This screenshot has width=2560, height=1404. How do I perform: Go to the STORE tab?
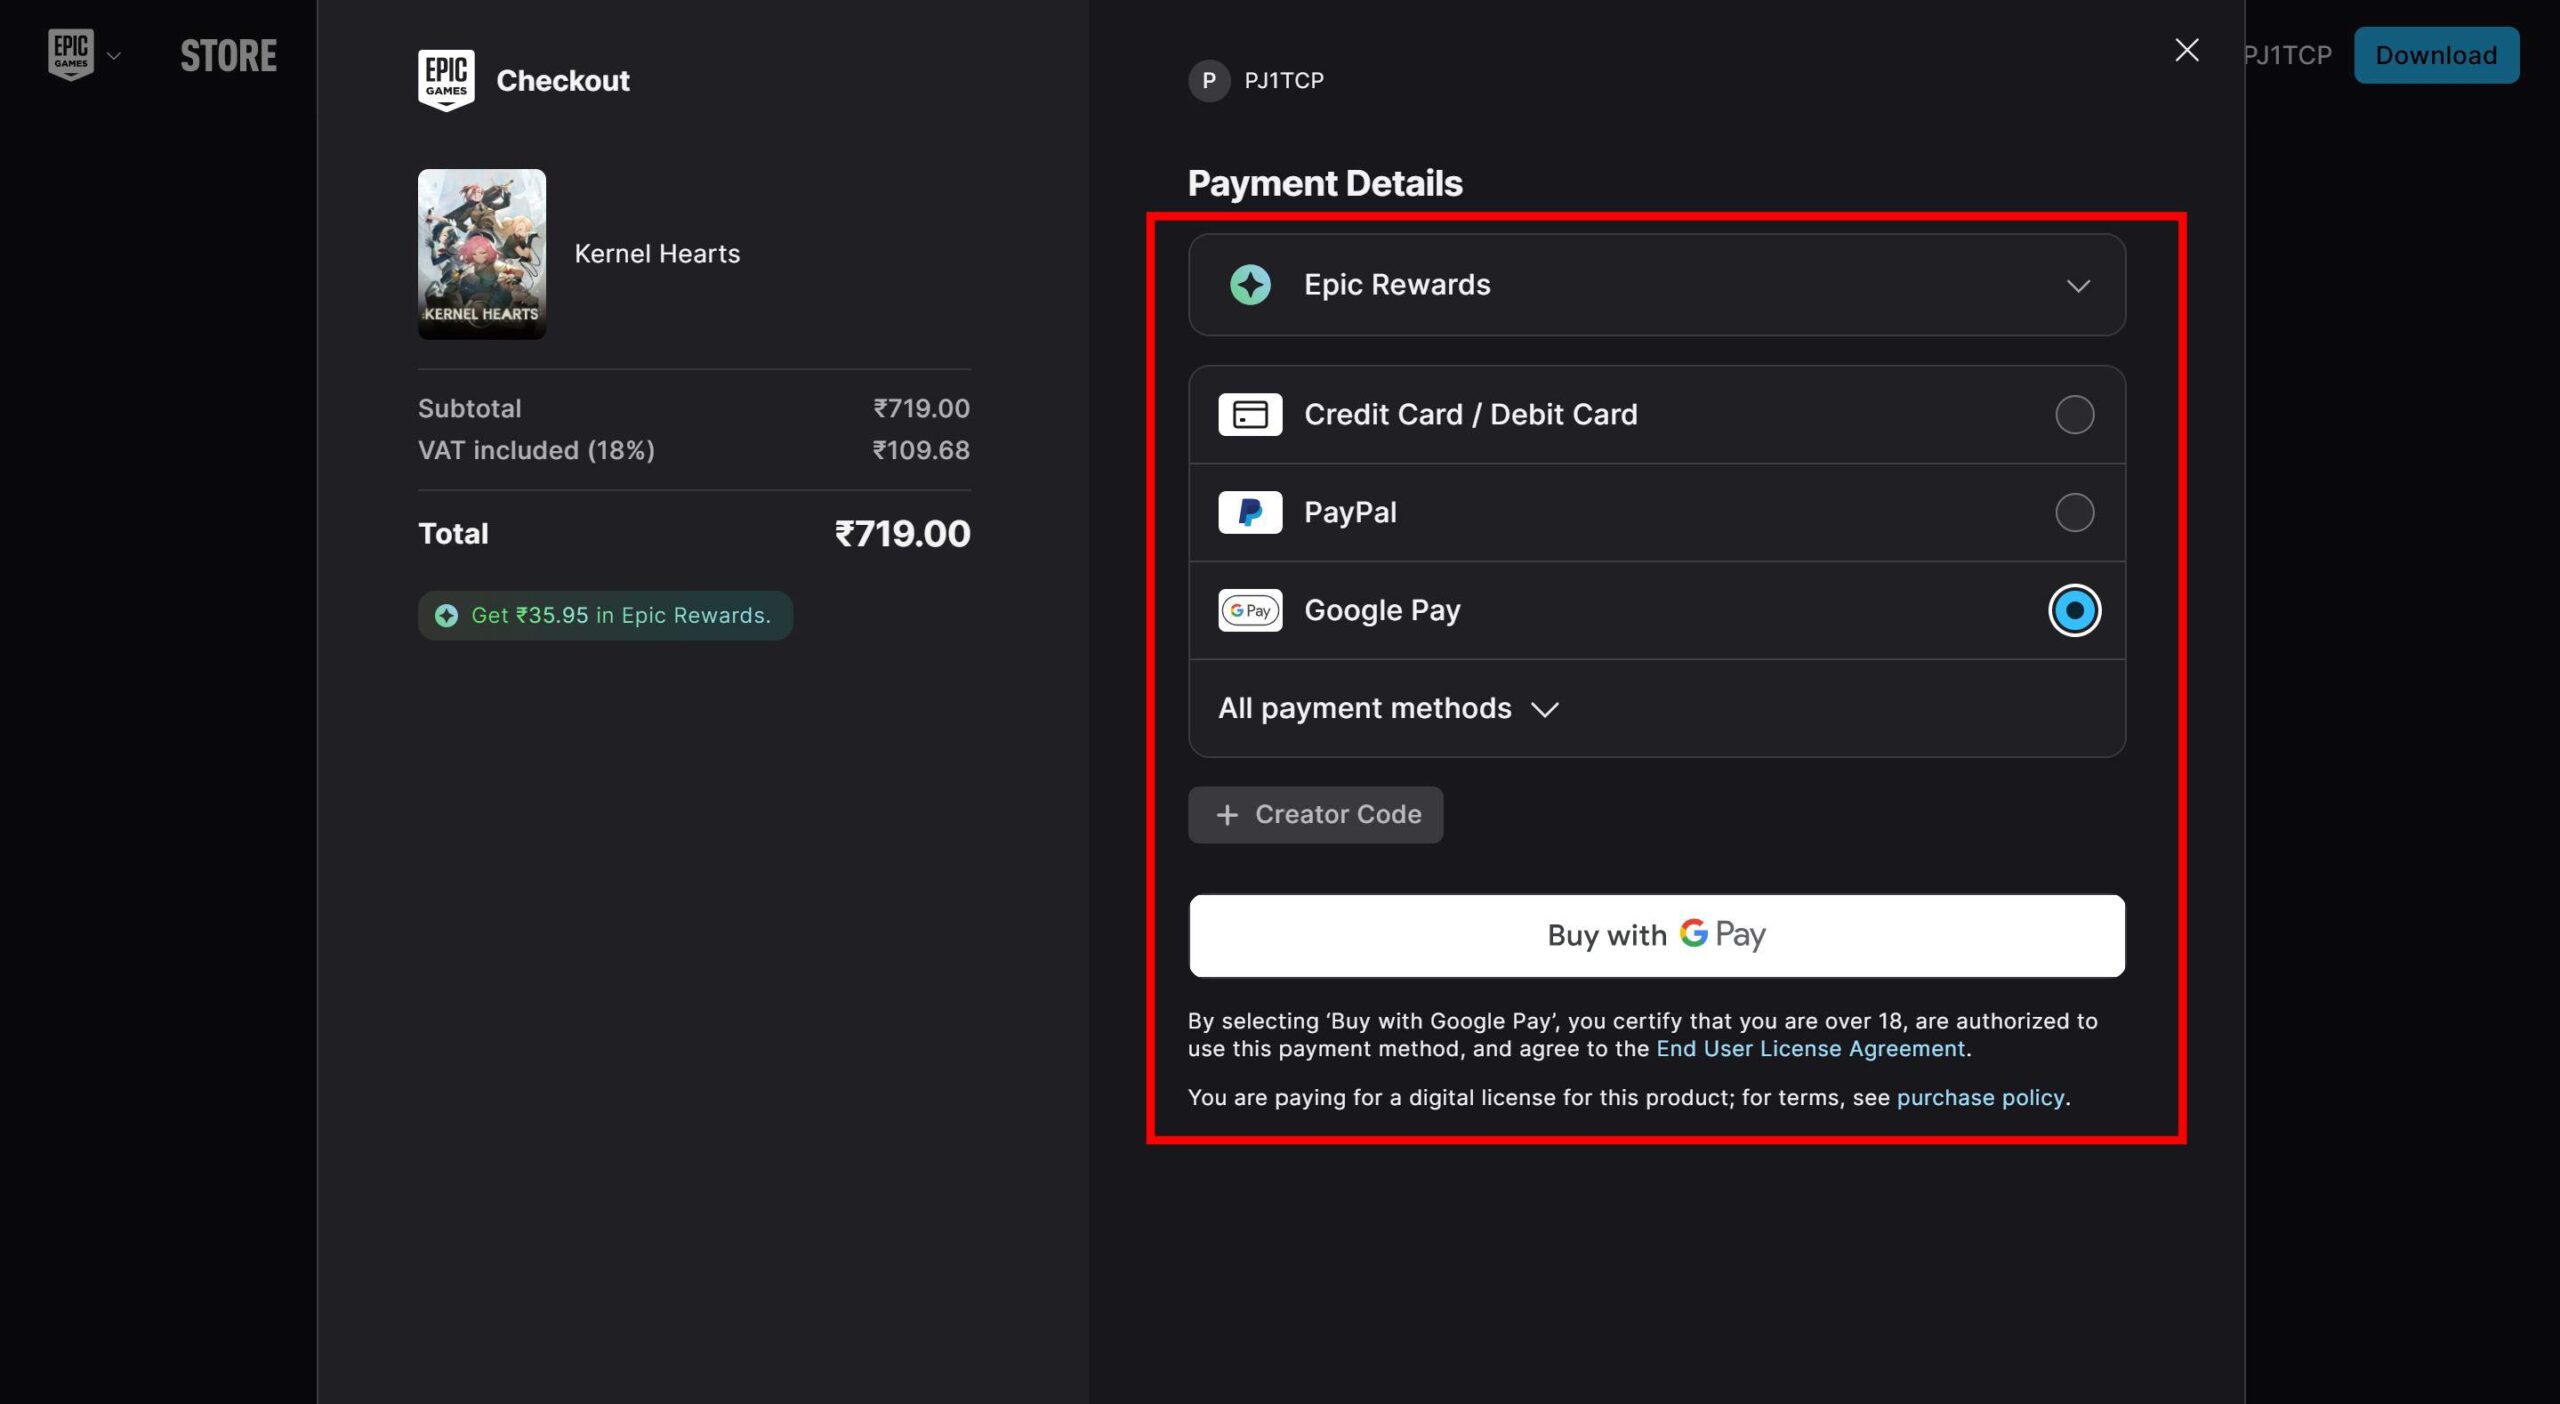(228, 55)
